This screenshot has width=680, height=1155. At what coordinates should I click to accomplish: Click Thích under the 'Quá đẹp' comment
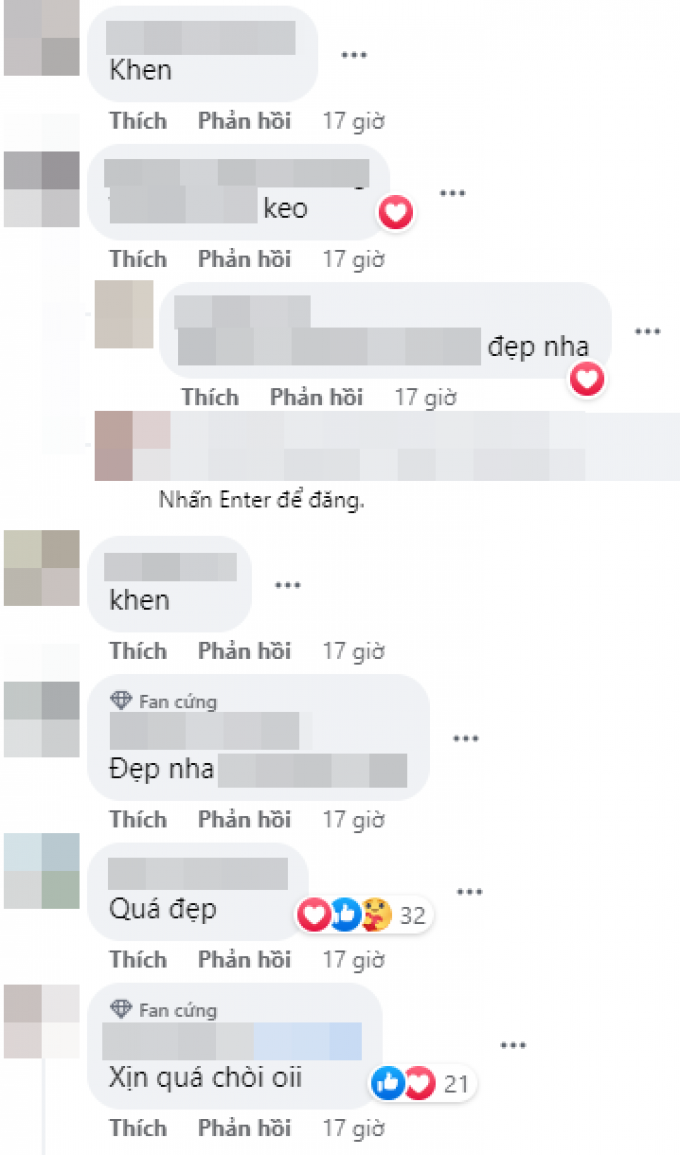(138, 959)
